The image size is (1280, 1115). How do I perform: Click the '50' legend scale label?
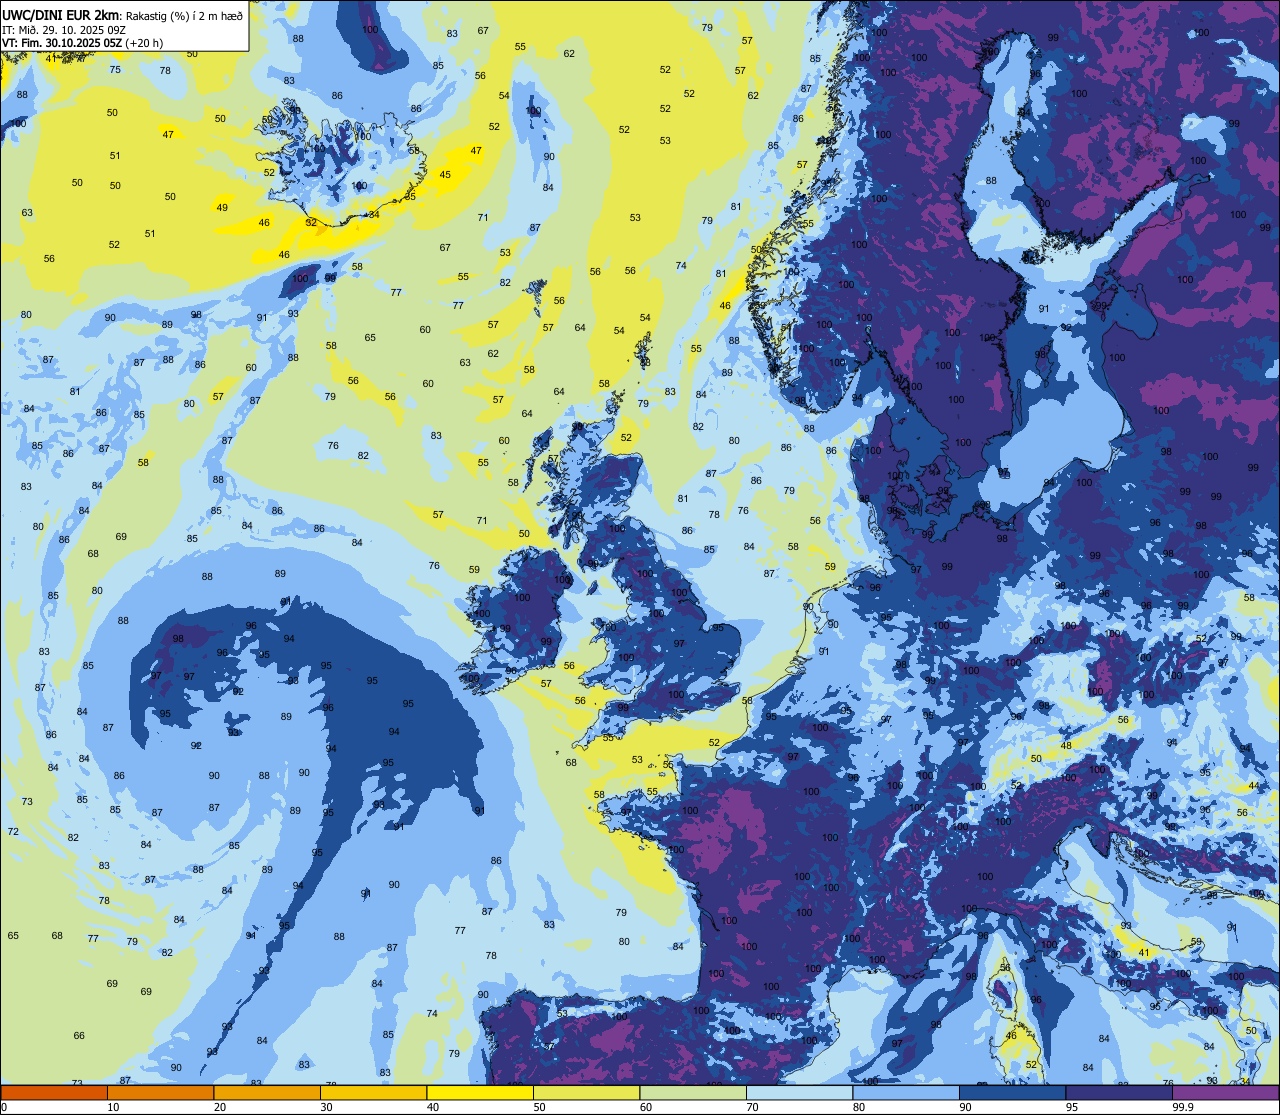[x=540, y=1107]
